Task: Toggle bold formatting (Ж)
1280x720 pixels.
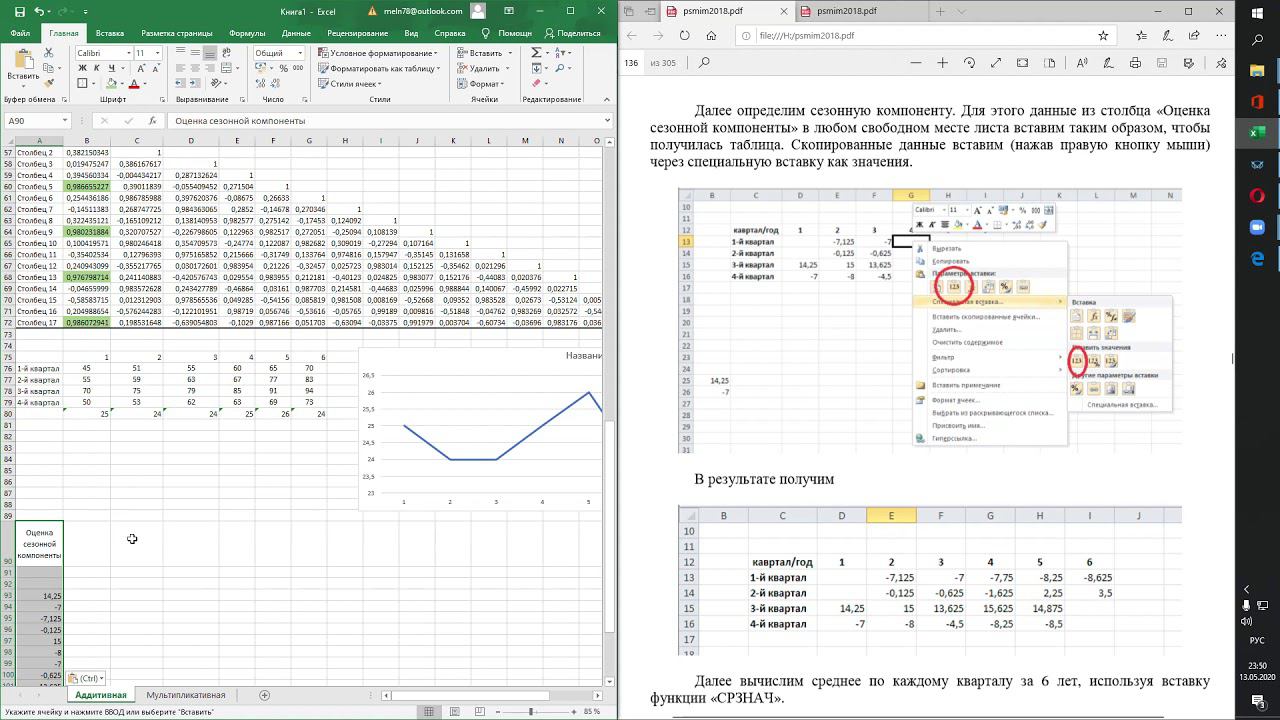Action: [x=82, y=68]
